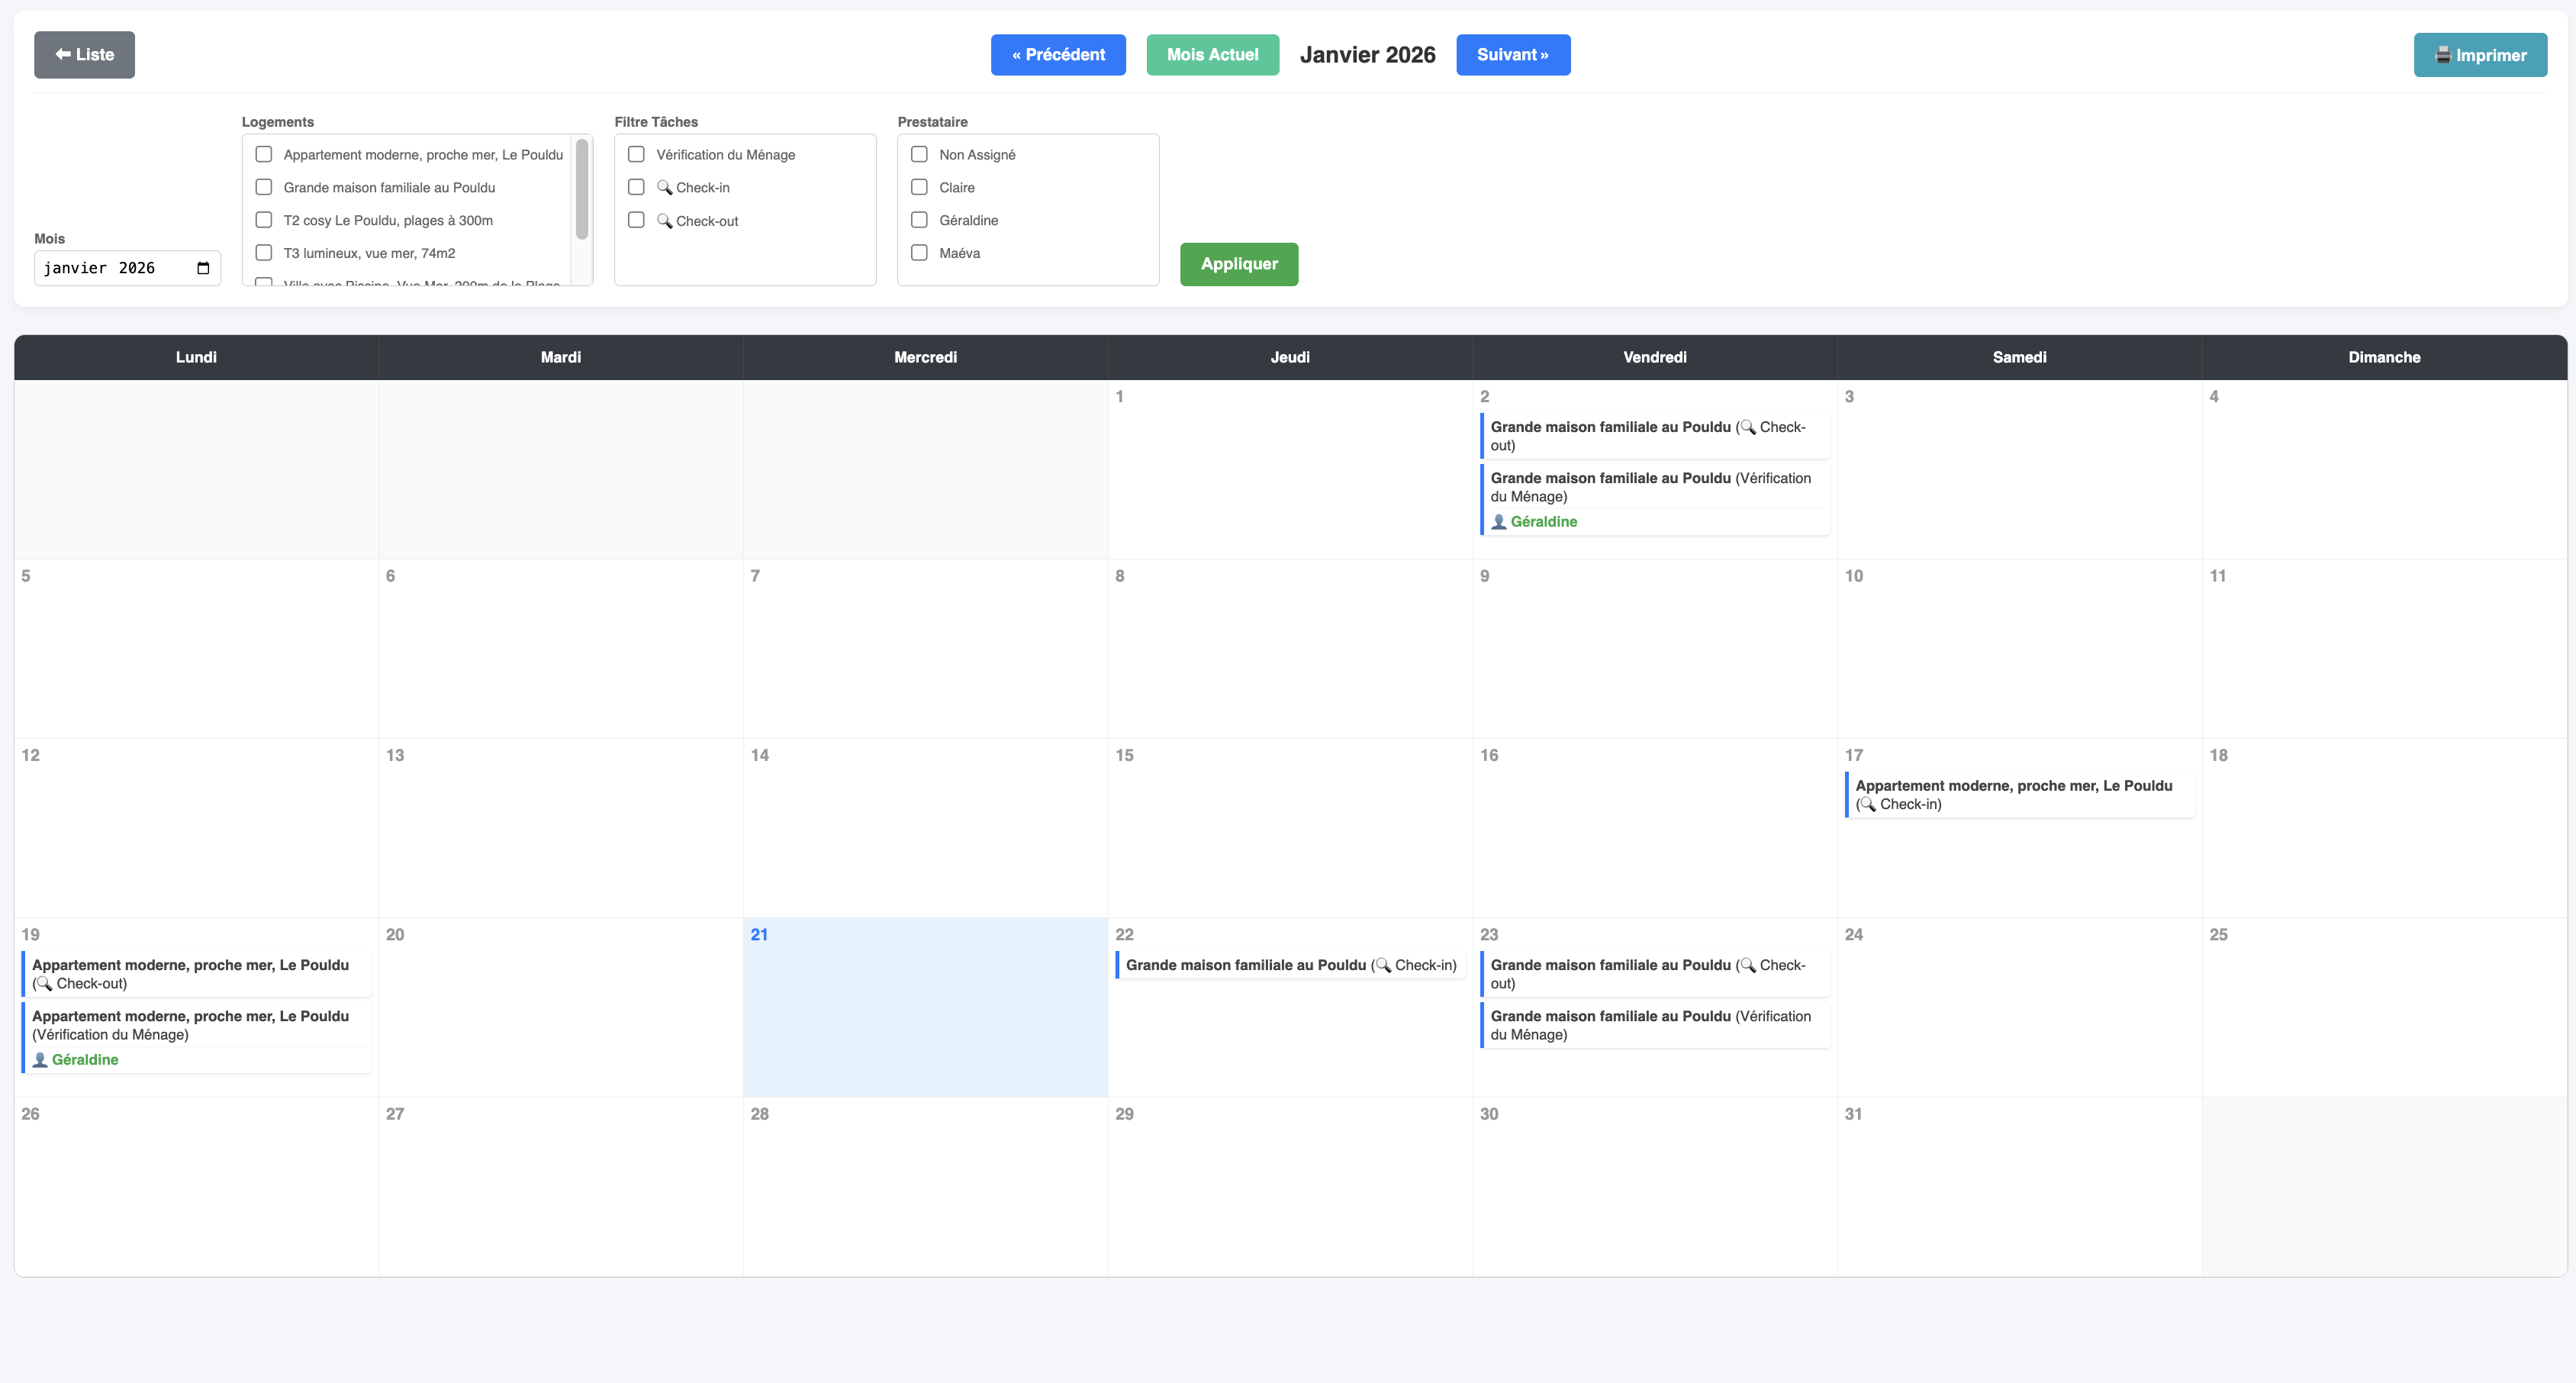Advance to the next month with Suivant

pyautogui.click(x=1512, y=55)
